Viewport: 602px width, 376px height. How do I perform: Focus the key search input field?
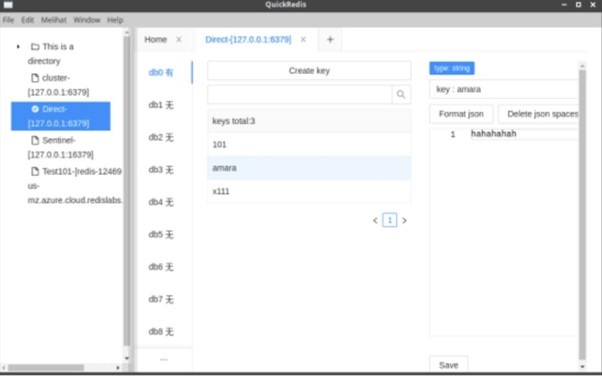tap(299, 94)
